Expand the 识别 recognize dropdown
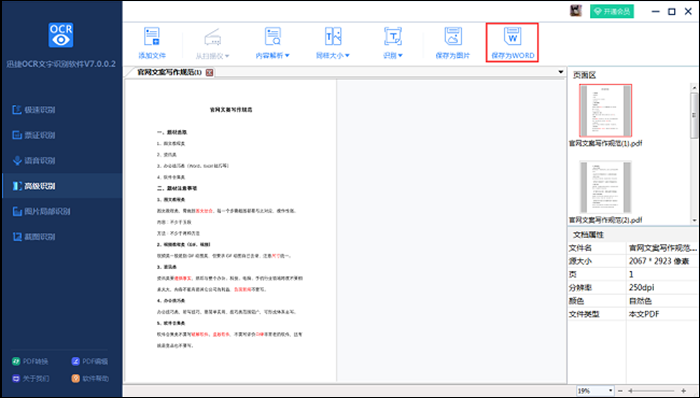 coord(400,56)
